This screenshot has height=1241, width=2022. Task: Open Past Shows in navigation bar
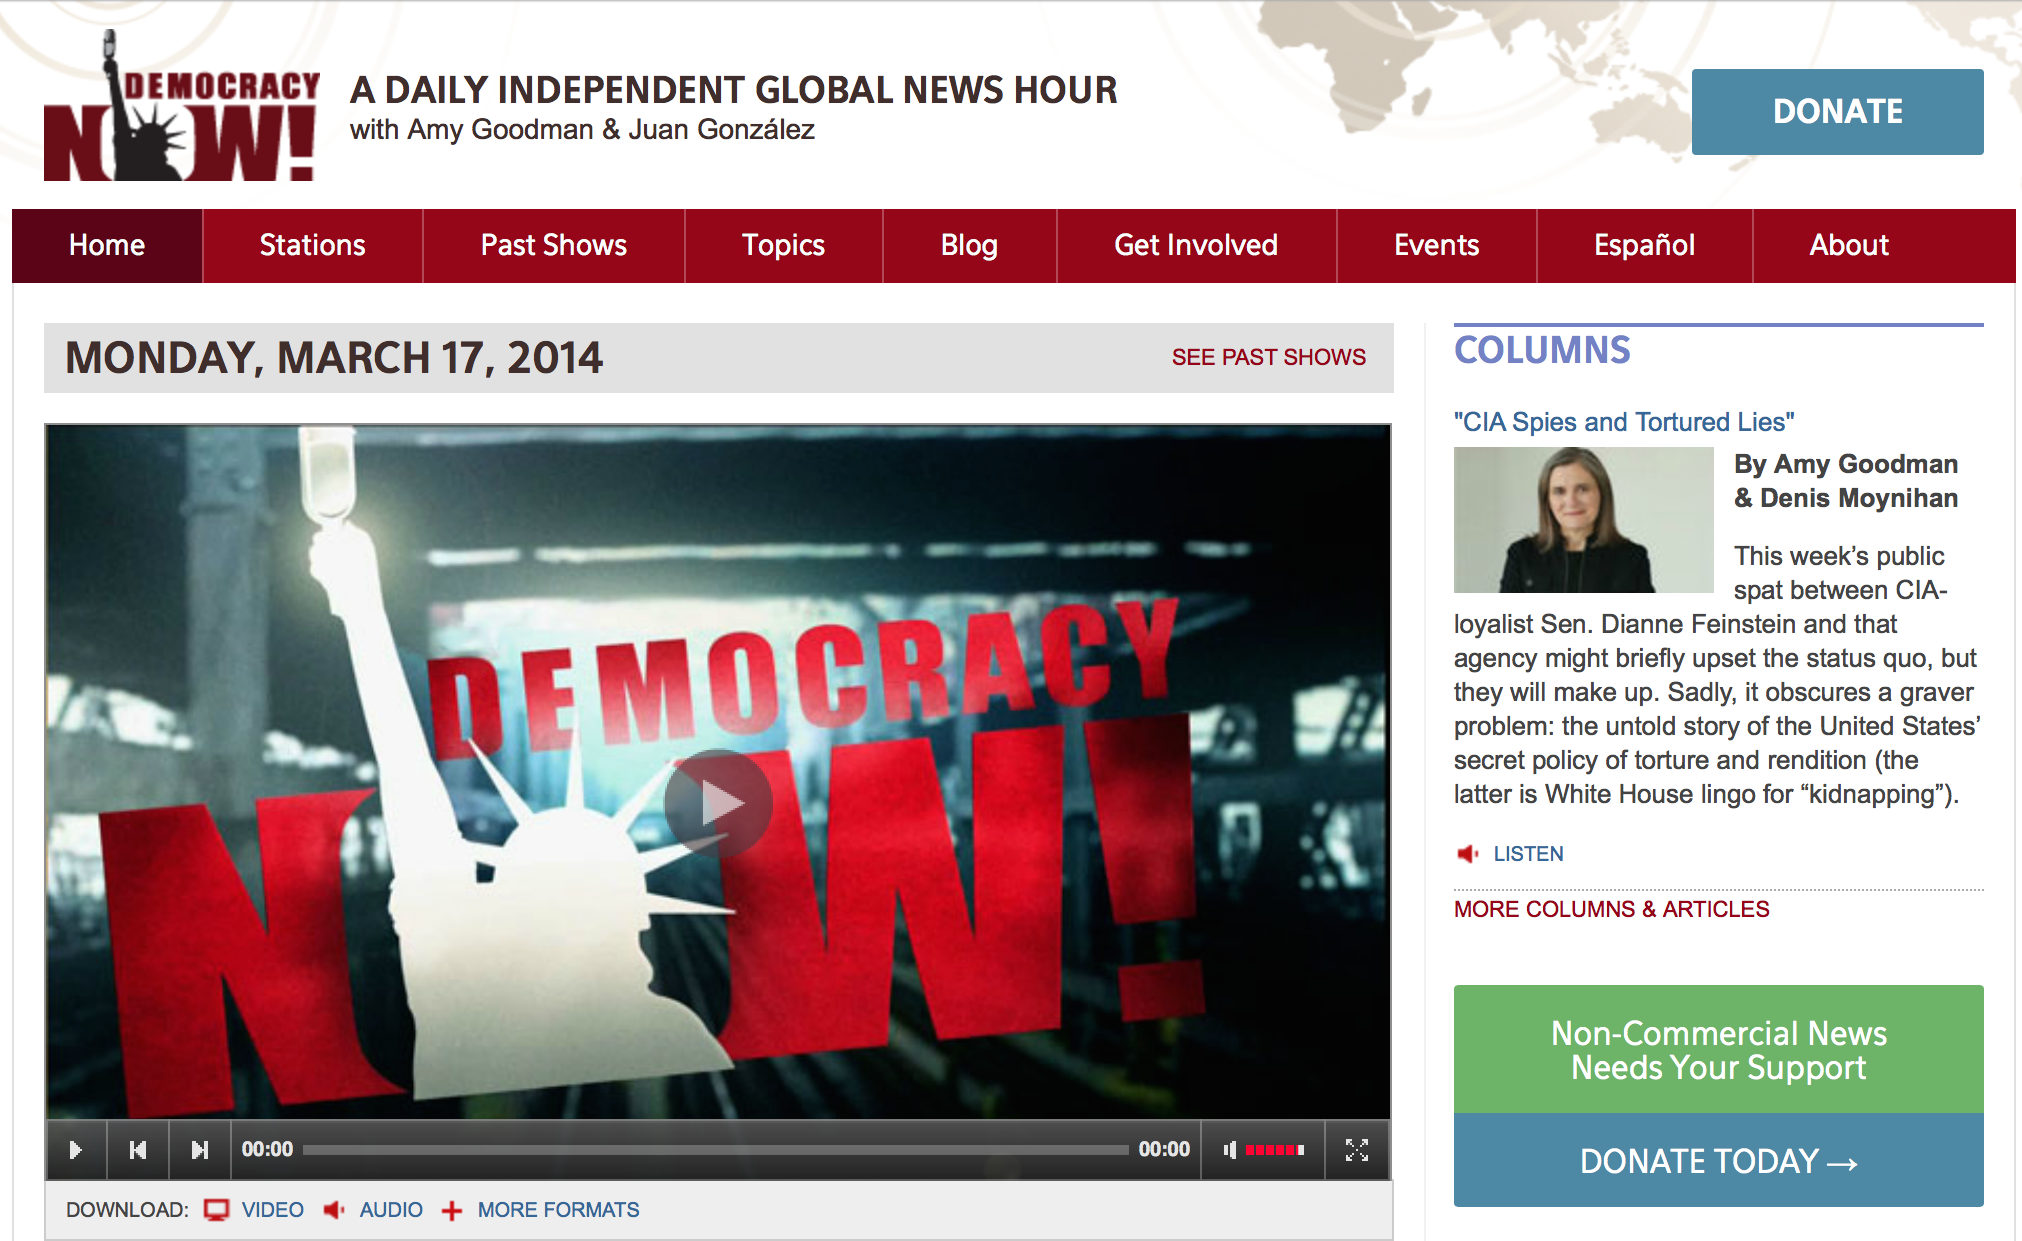point(553,246)
